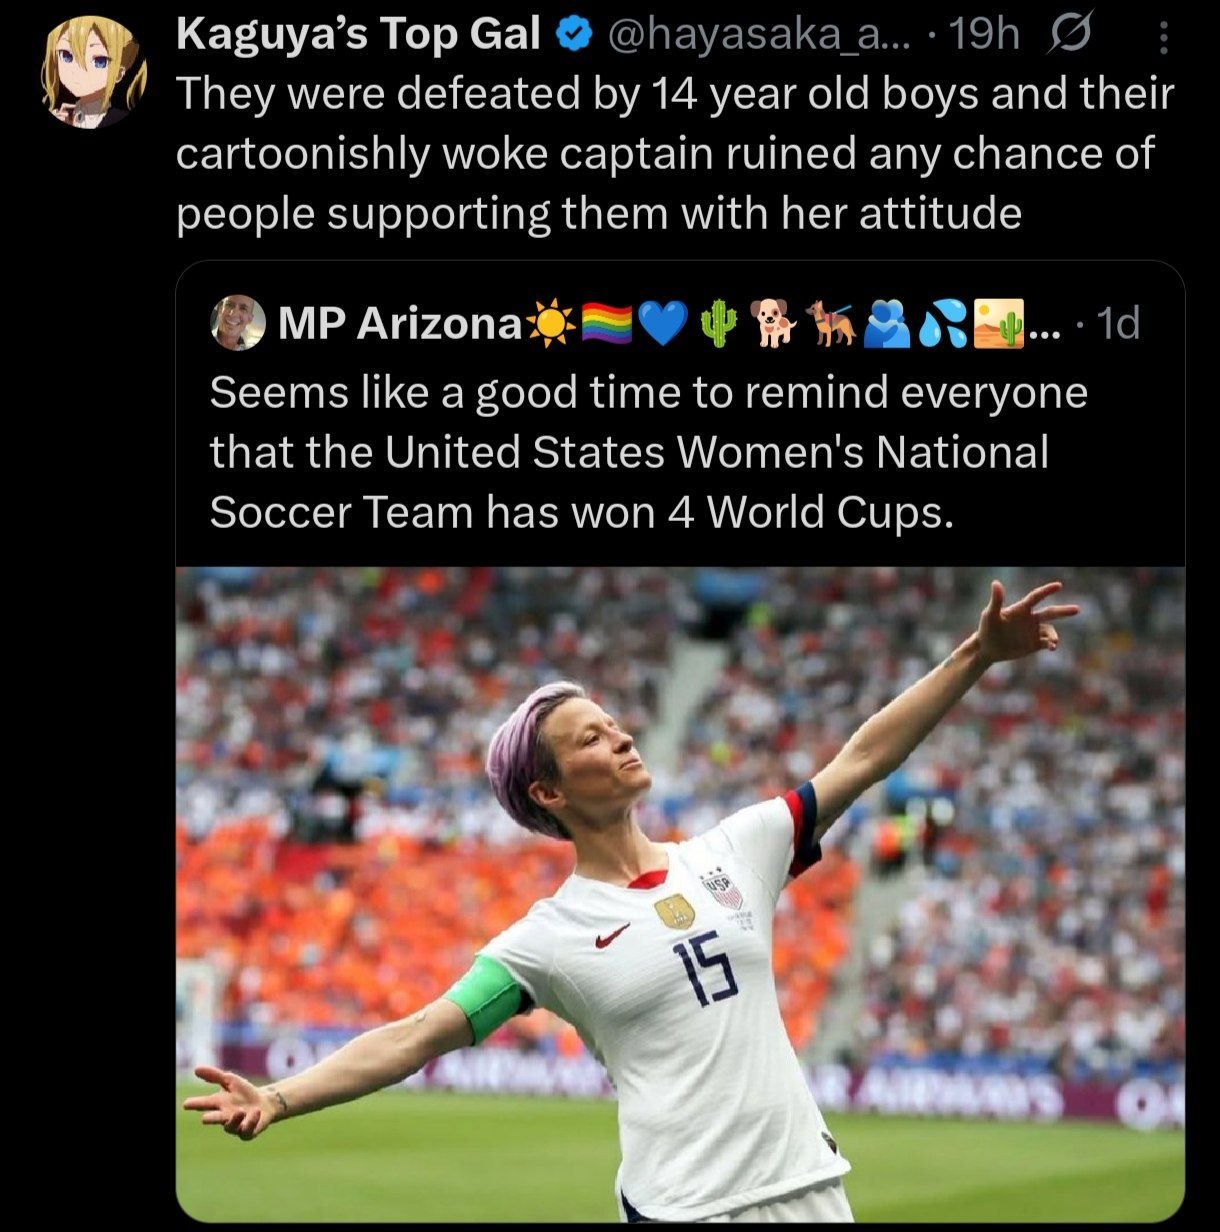Screen dimensions: 1220x1232
Task: Open MP Arizona's small profile avatar
Action: point(238,322)
